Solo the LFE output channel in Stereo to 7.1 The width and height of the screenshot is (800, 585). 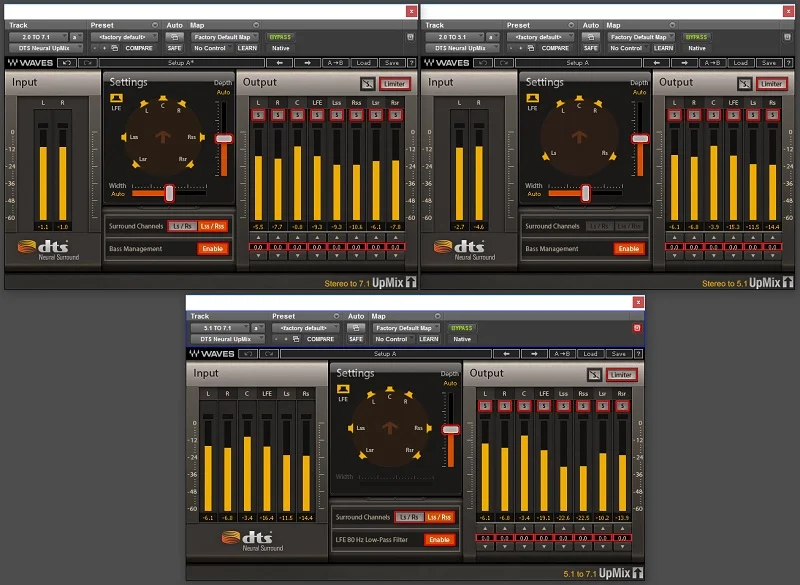pyautogui.click(x=317, y=115)
